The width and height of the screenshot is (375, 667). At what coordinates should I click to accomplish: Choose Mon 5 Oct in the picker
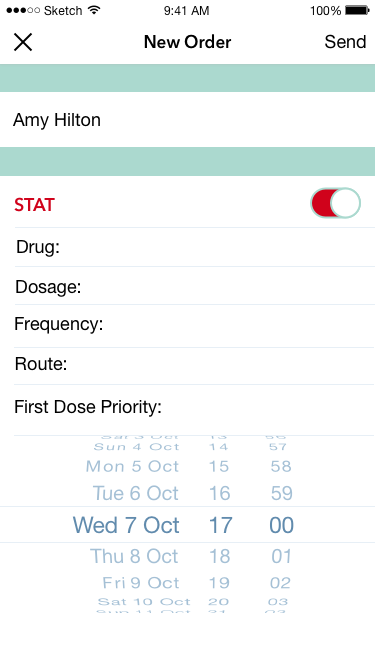(x=132, y=466)
